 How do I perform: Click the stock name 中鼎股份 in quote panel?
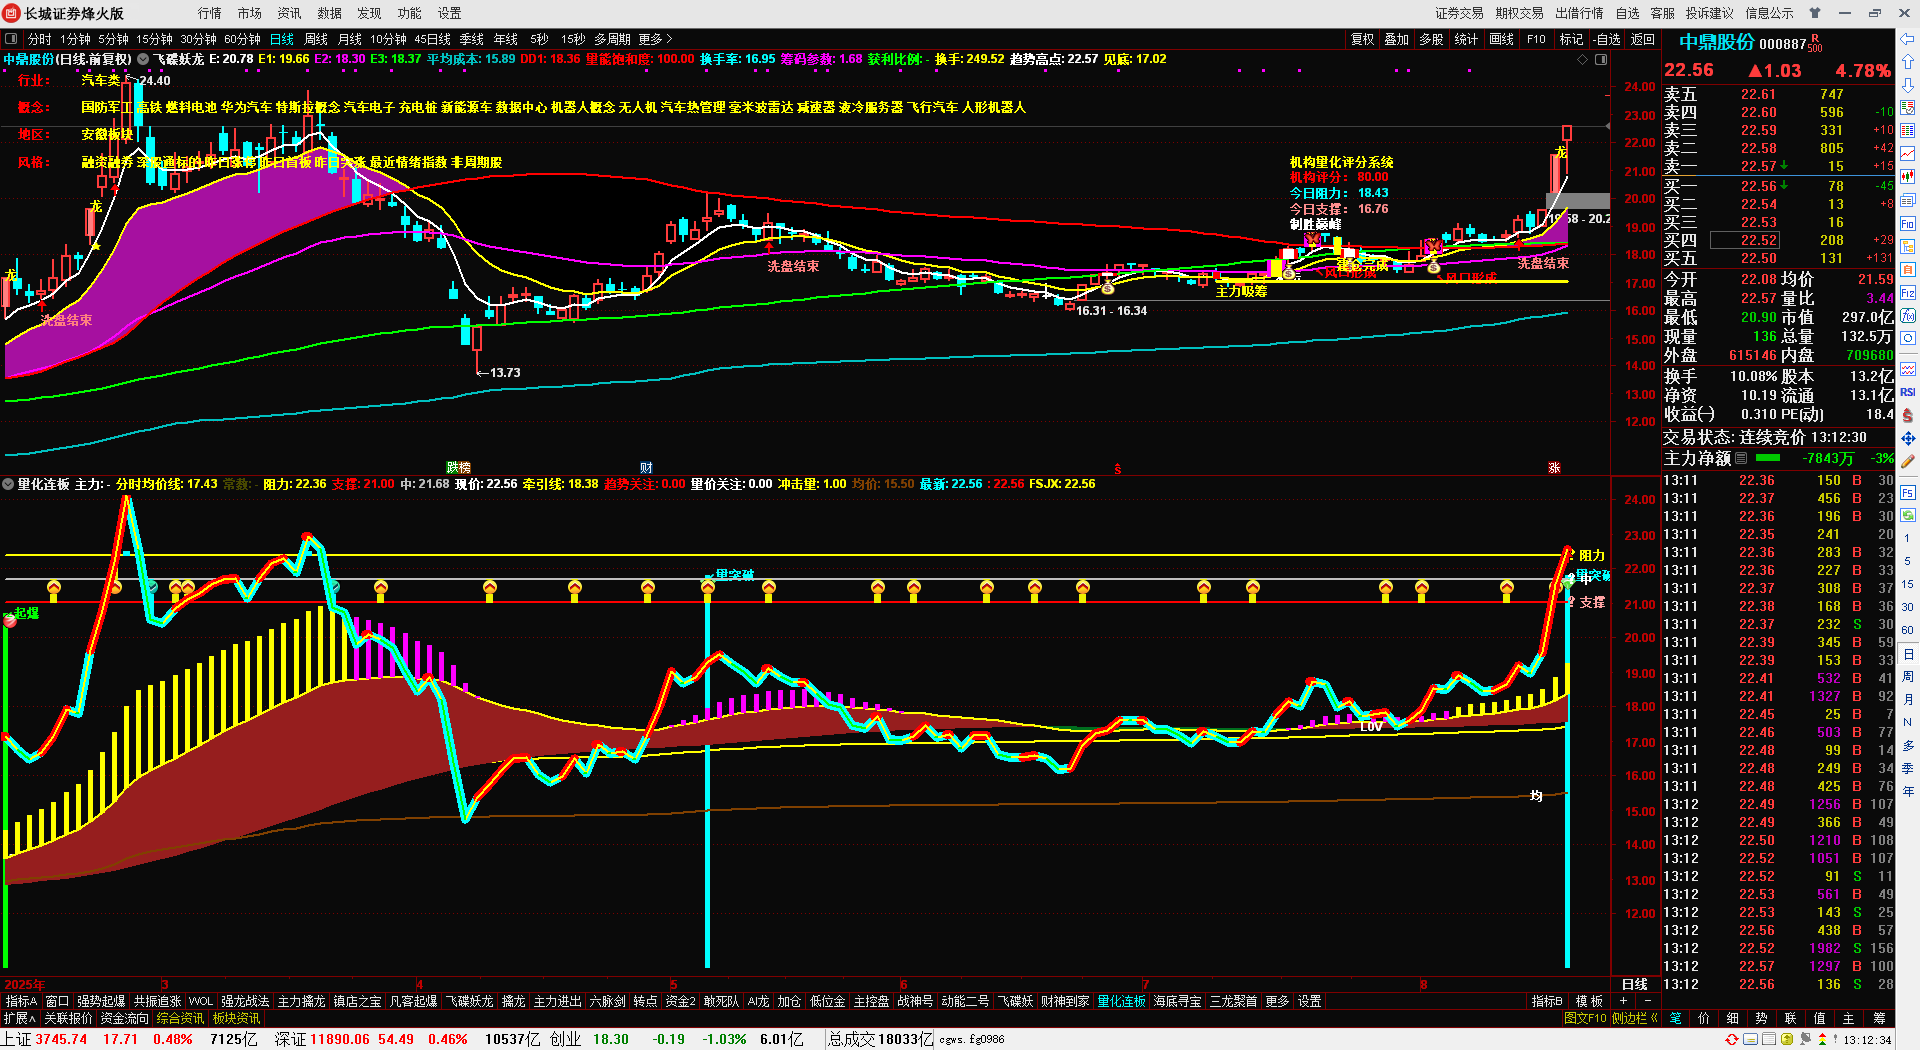pyautogui.click(x=1716, y=43)
